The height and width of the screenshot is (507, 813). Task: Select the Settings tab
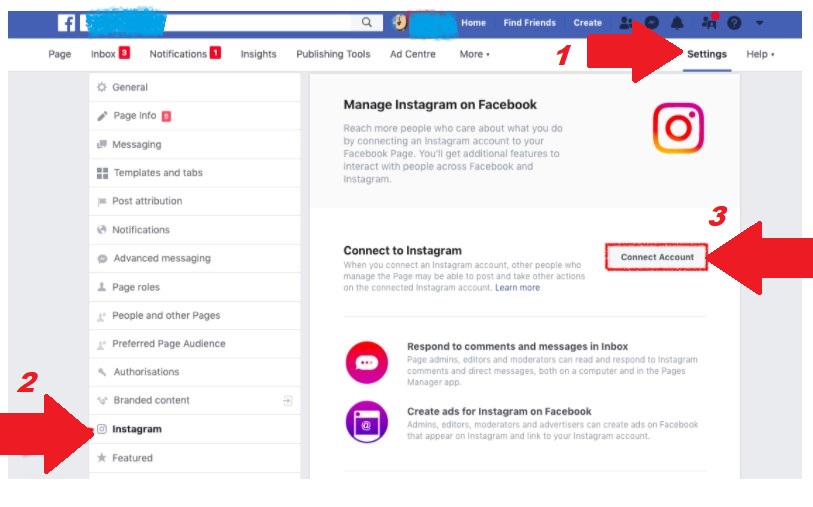707,54
